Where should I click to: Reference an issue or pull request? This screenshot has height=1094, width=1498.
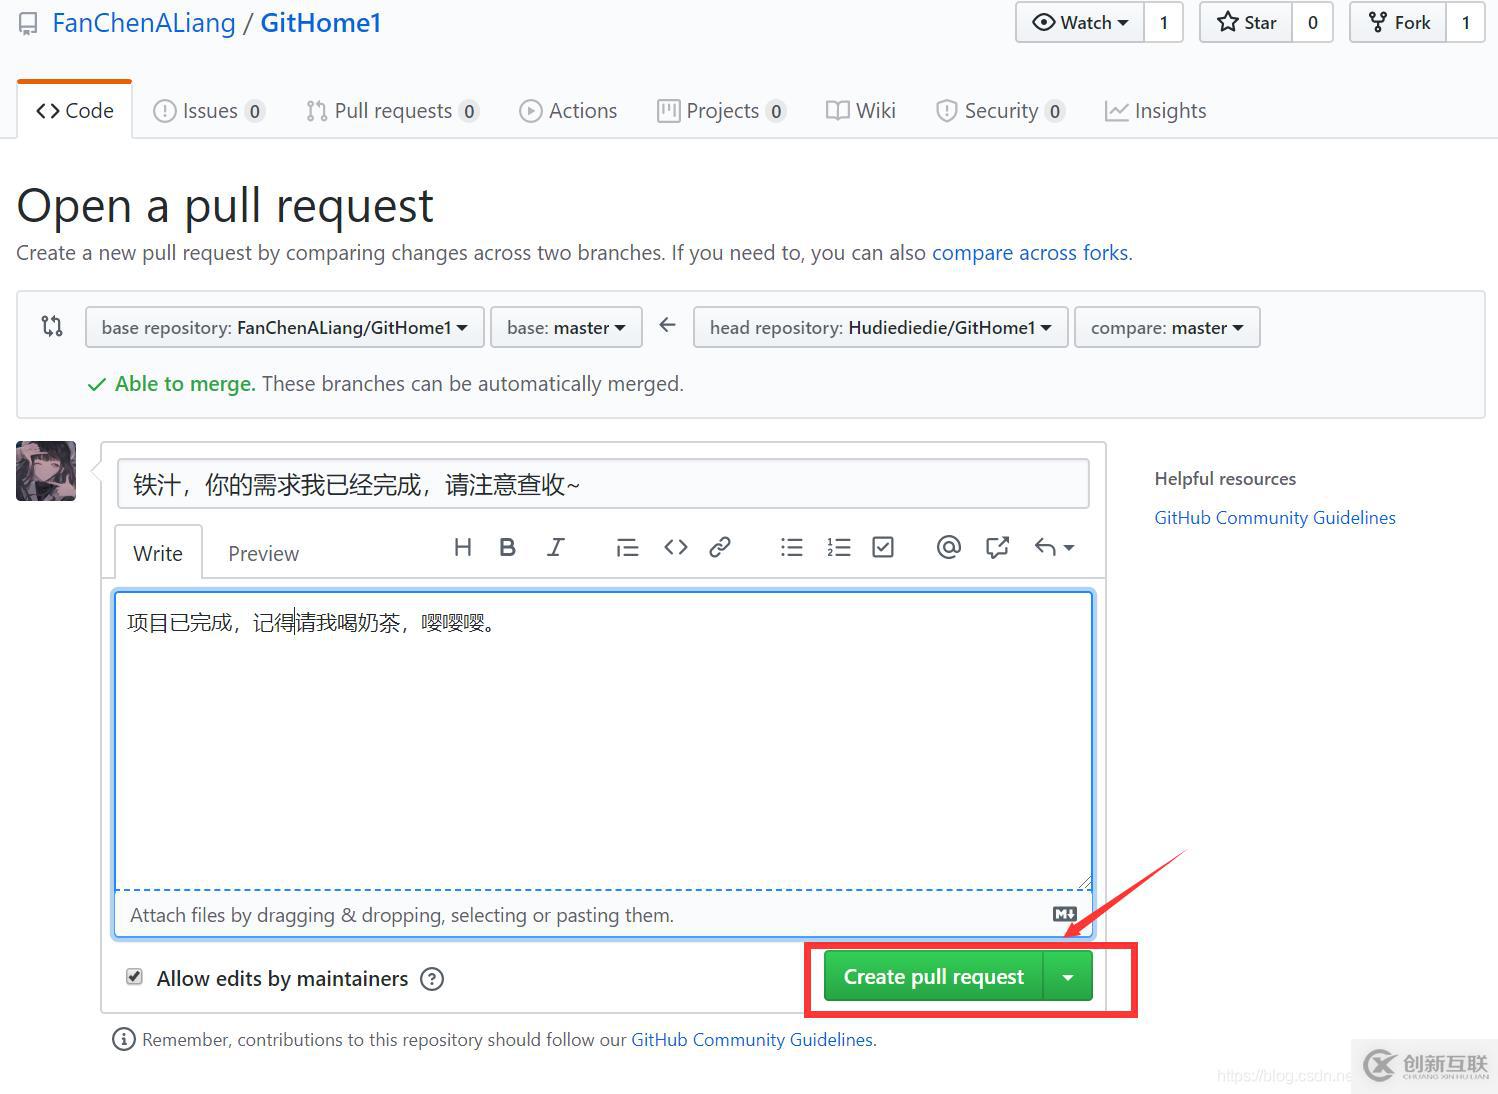click(997, 547)
